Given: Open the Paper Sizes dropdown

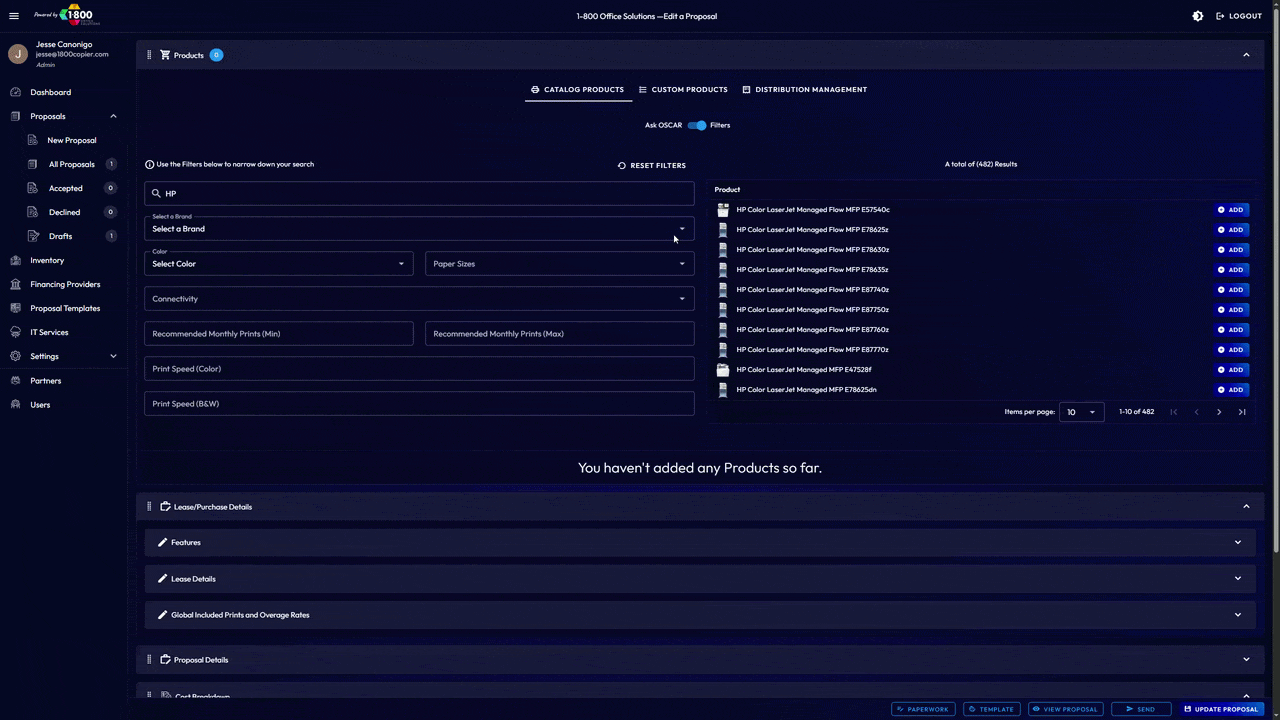Looking at the screenshot, I should point(560,263).
